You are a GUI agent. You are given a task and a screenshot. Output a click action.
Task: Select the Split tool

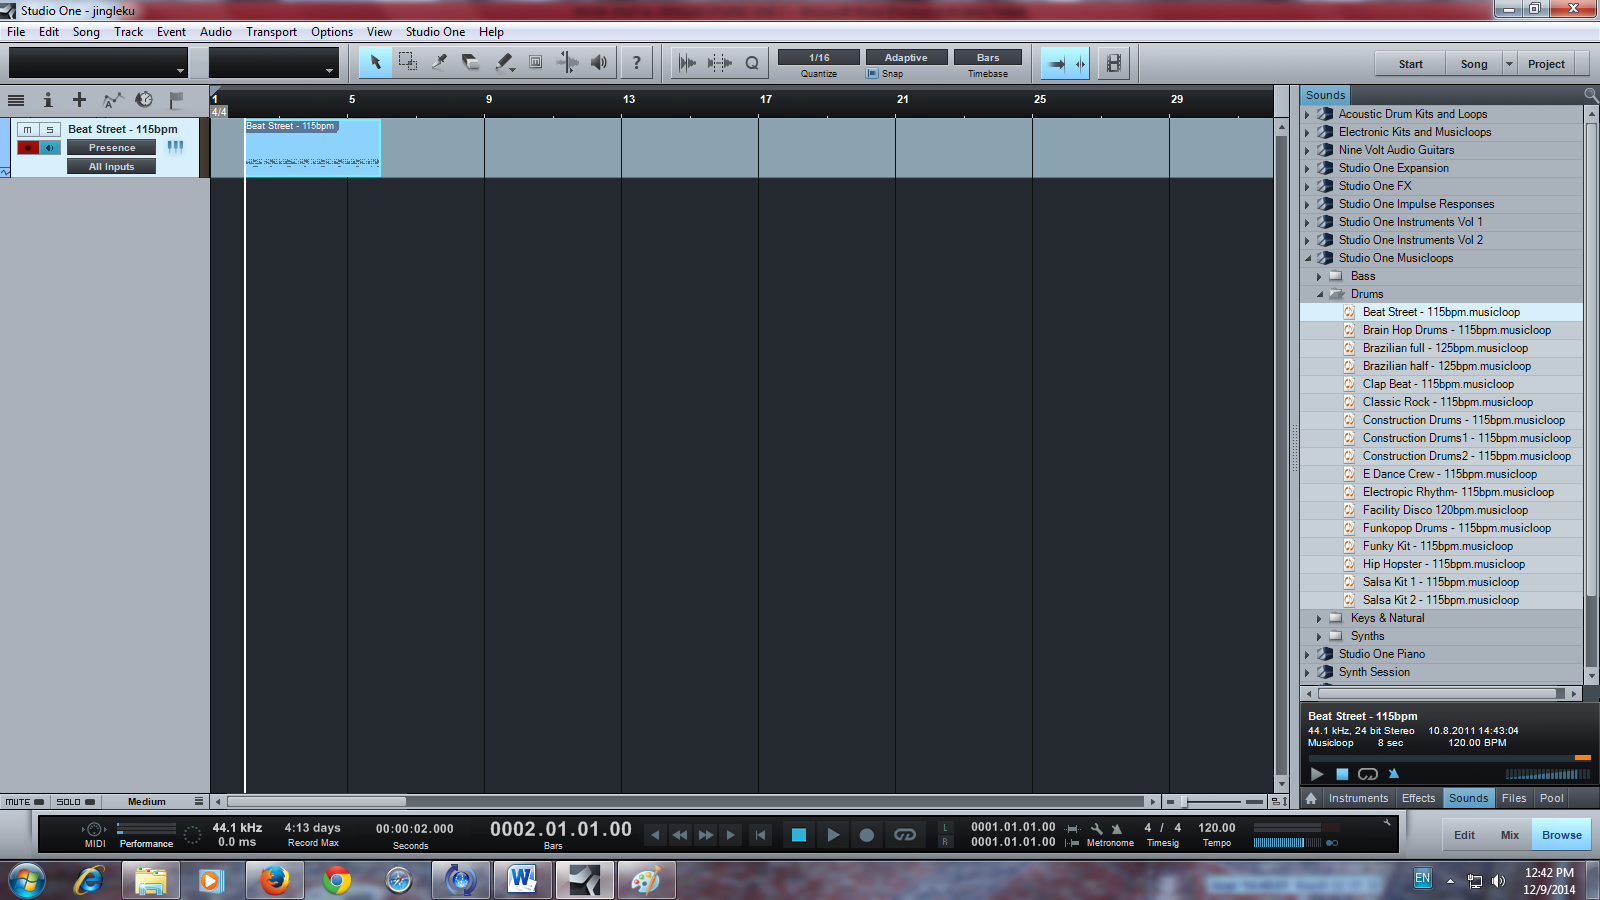point(439,62)
